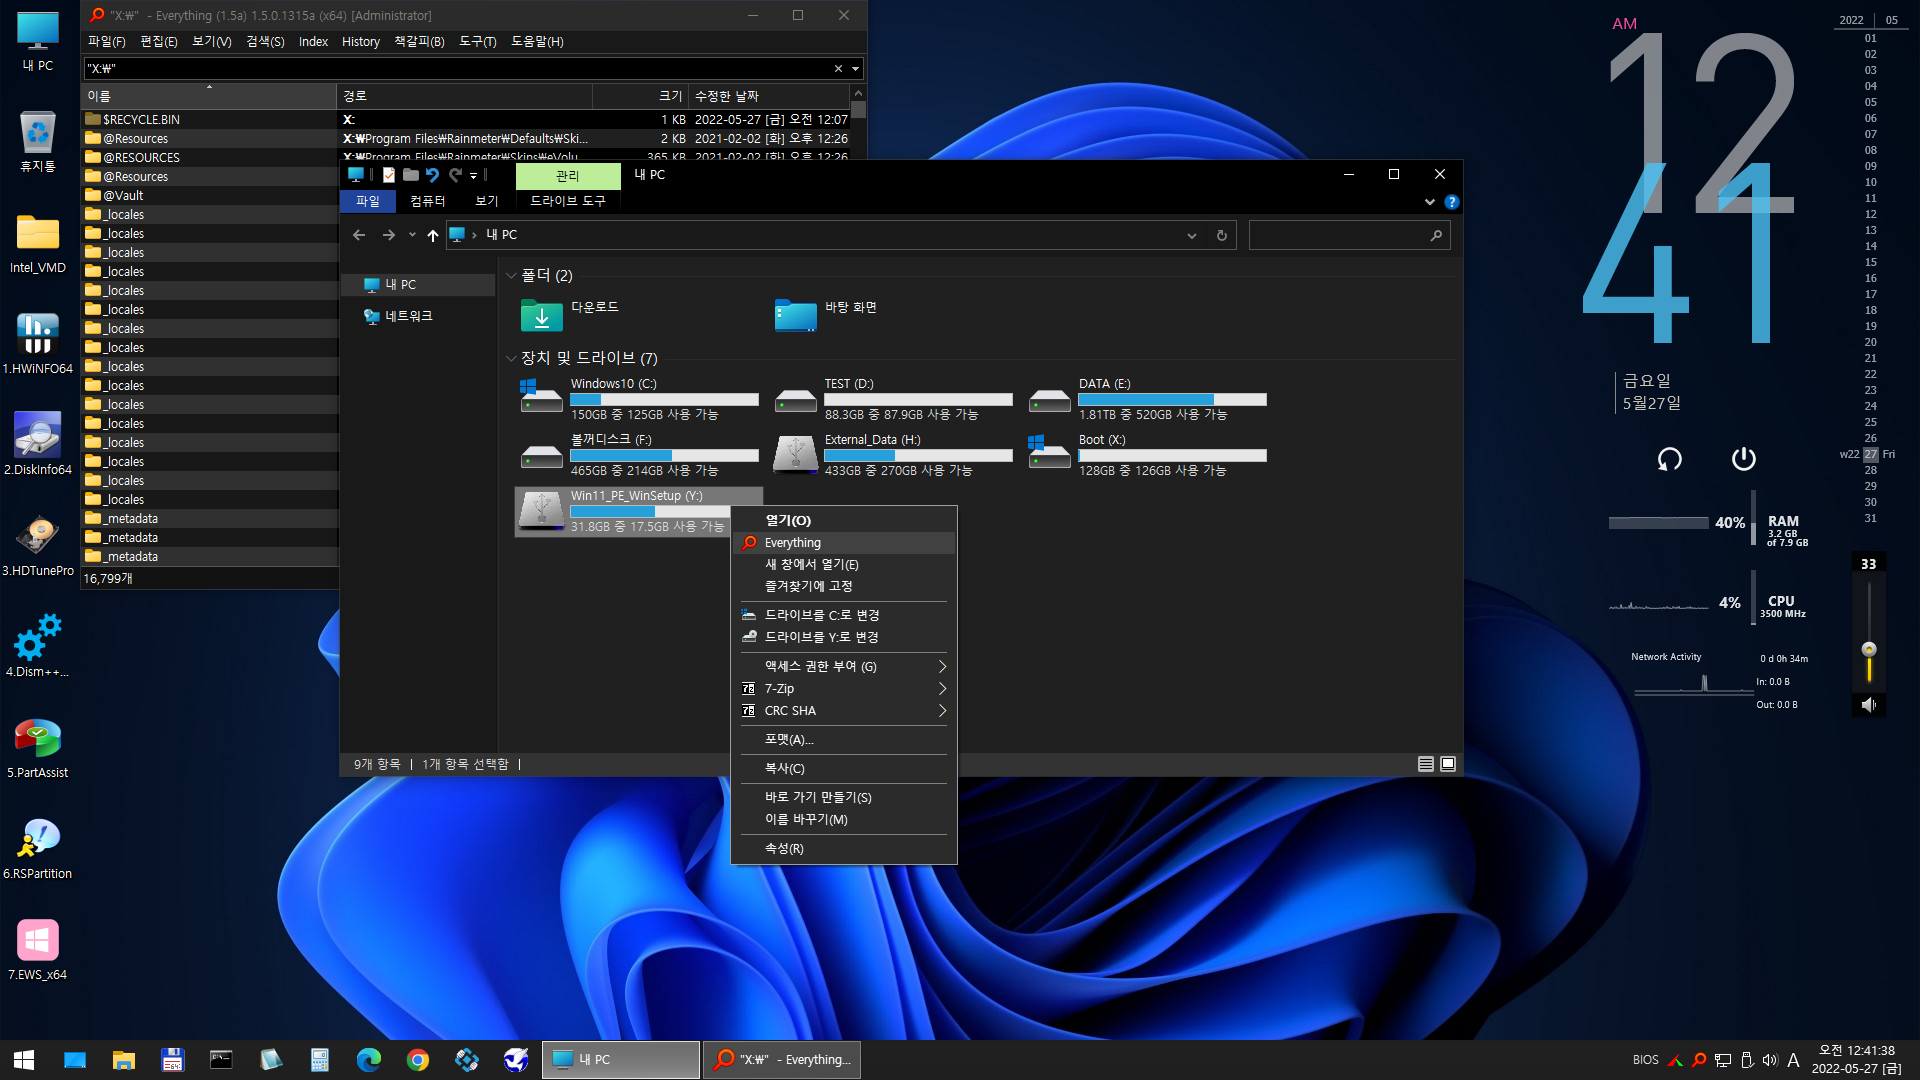Screen dimensions: 1920x1080
Task: Choose Everything in the context menu
Action: (x=844, y=543)
